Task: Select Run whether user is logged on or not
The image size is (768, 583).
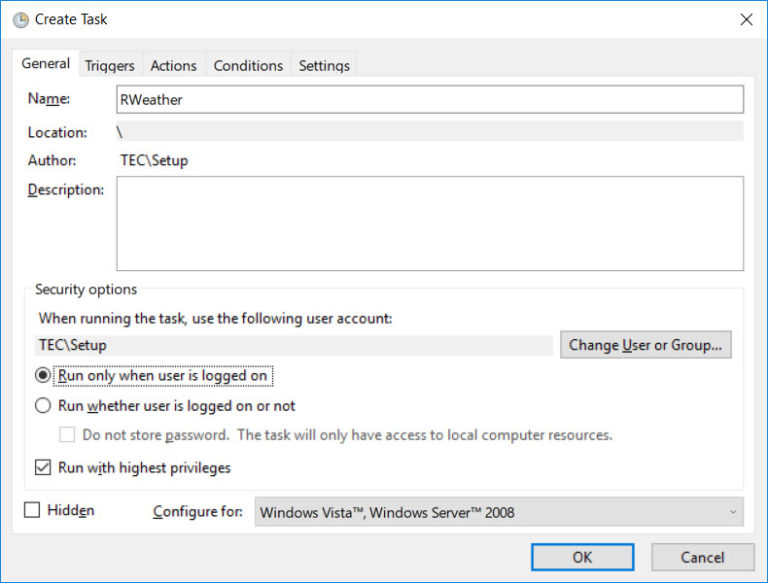Action: coord(43,406)
